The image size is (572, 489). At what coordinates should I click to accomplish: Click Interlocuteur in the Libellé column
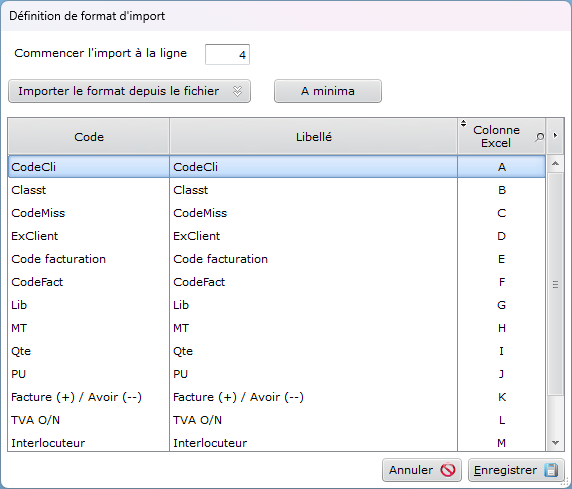[x=313, y=442]
